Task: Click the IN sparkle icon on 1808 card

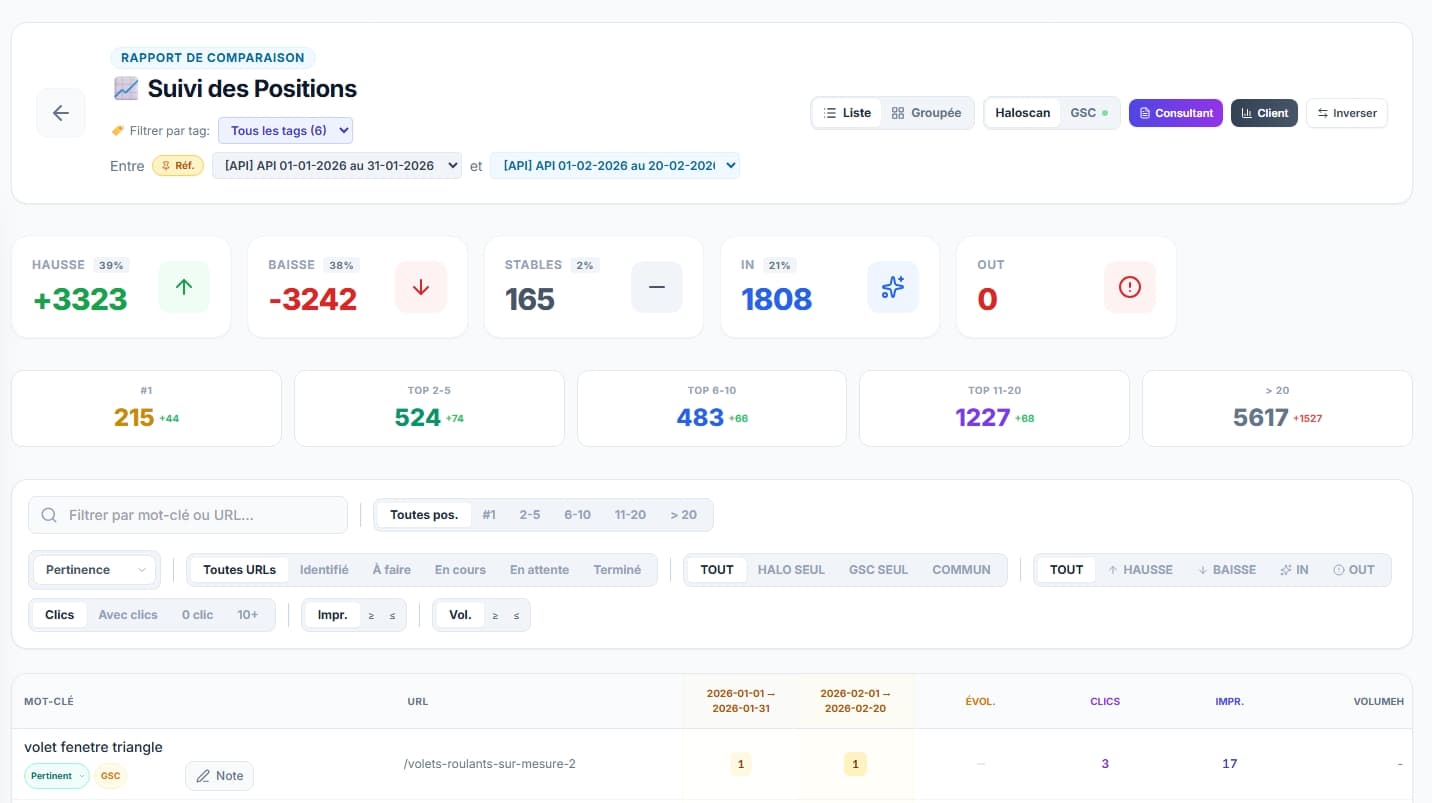Action: pyautogui.click(x=892, y=287)
